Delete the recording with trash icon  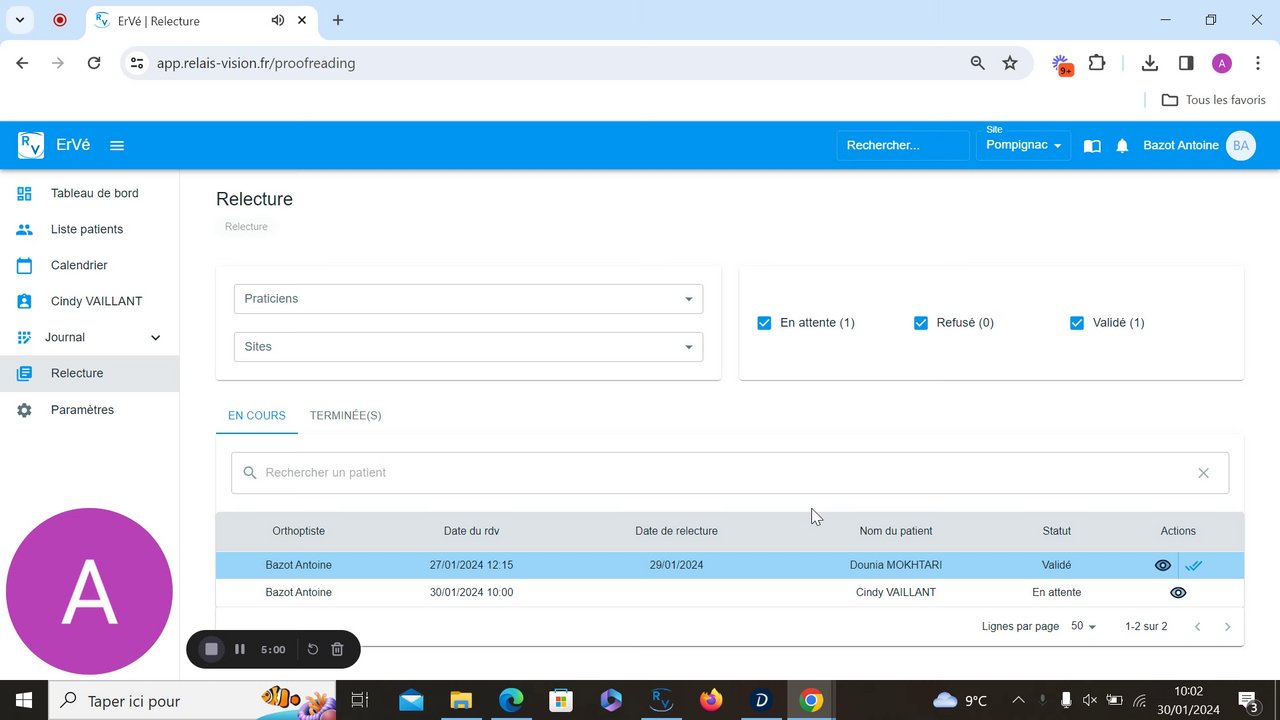coord(337,649)
